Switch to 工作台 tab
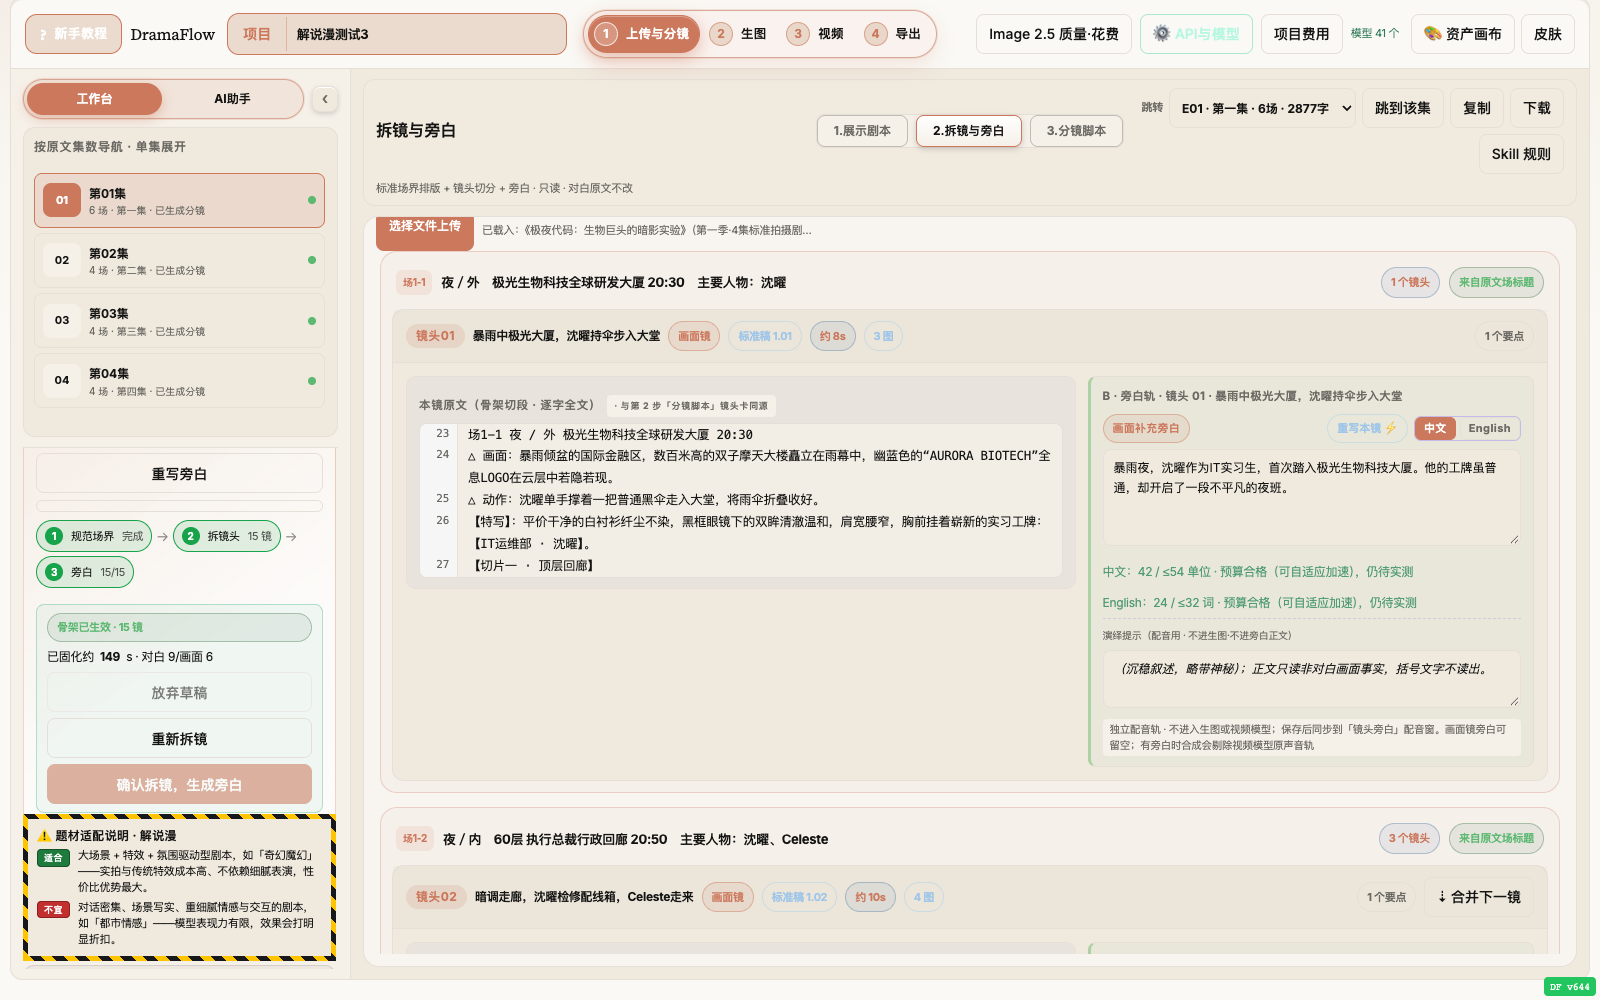This screenshot has height=1000, width=1600. (x=94, y=99)
